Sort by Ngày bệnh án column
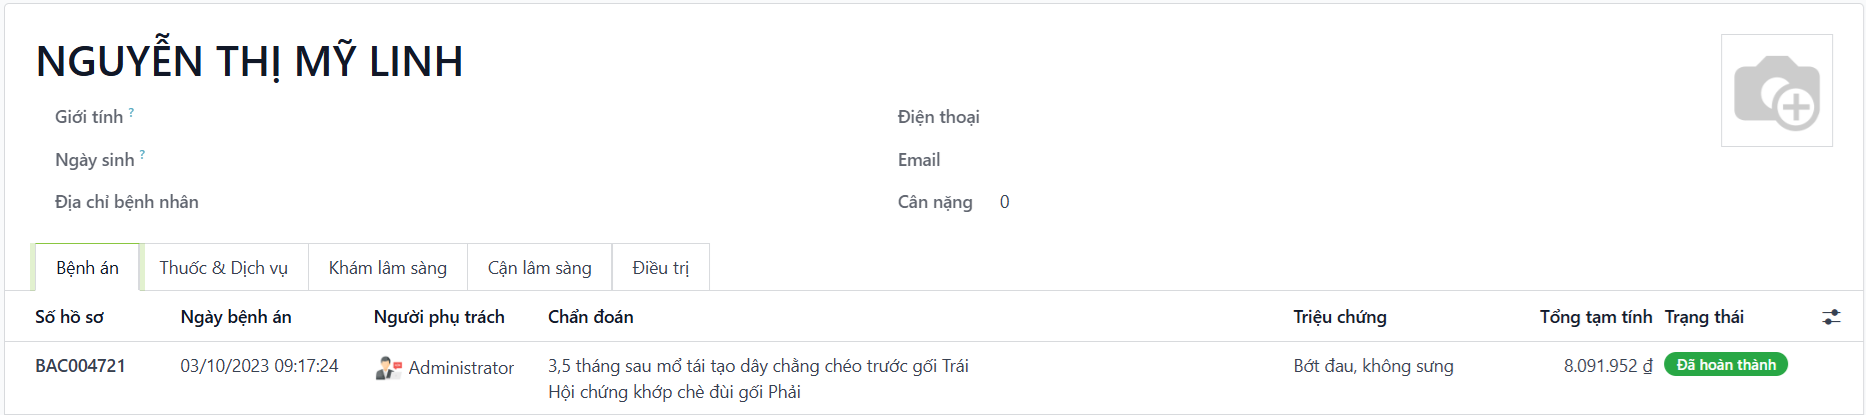The width and height of the screenshot is (1866, 415). coord(236,317)
